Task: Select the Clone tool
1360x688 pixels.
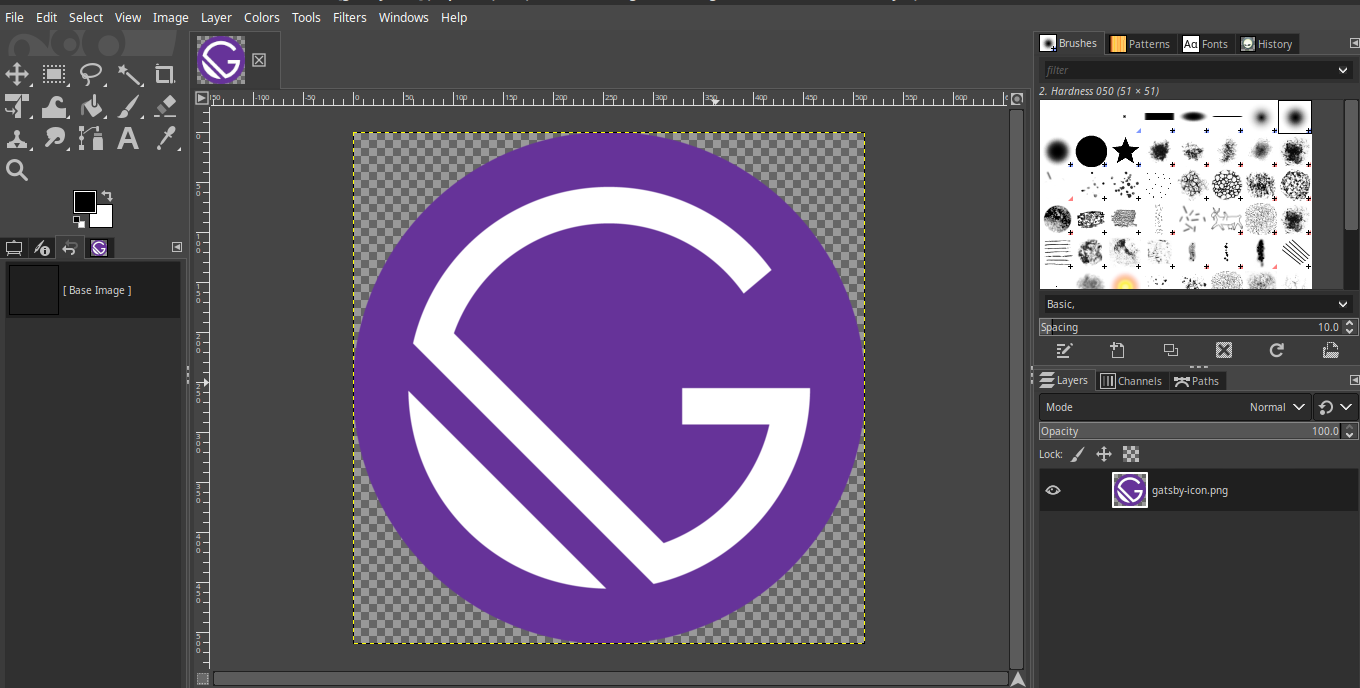Action: click(x=17, y=138)
